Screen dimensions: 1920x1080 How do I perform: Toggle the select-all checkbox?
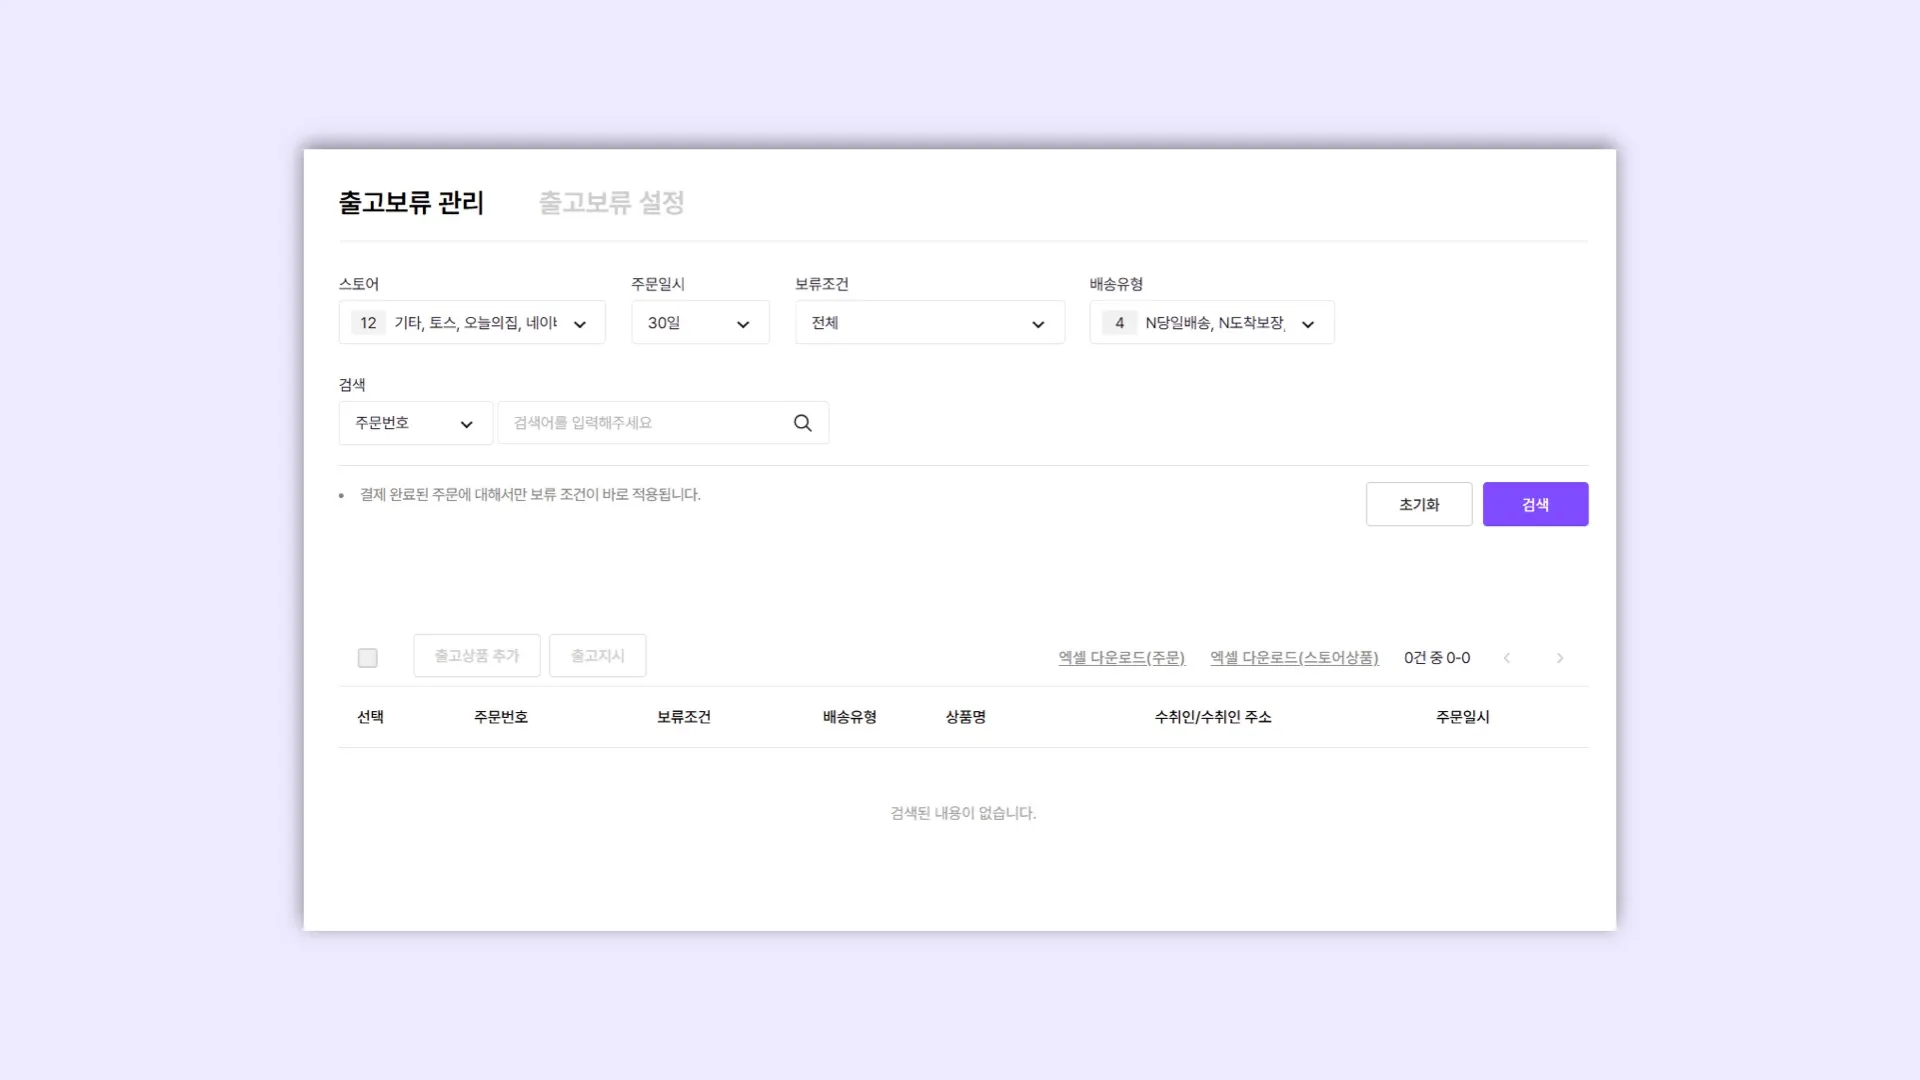tap(367, 658)
